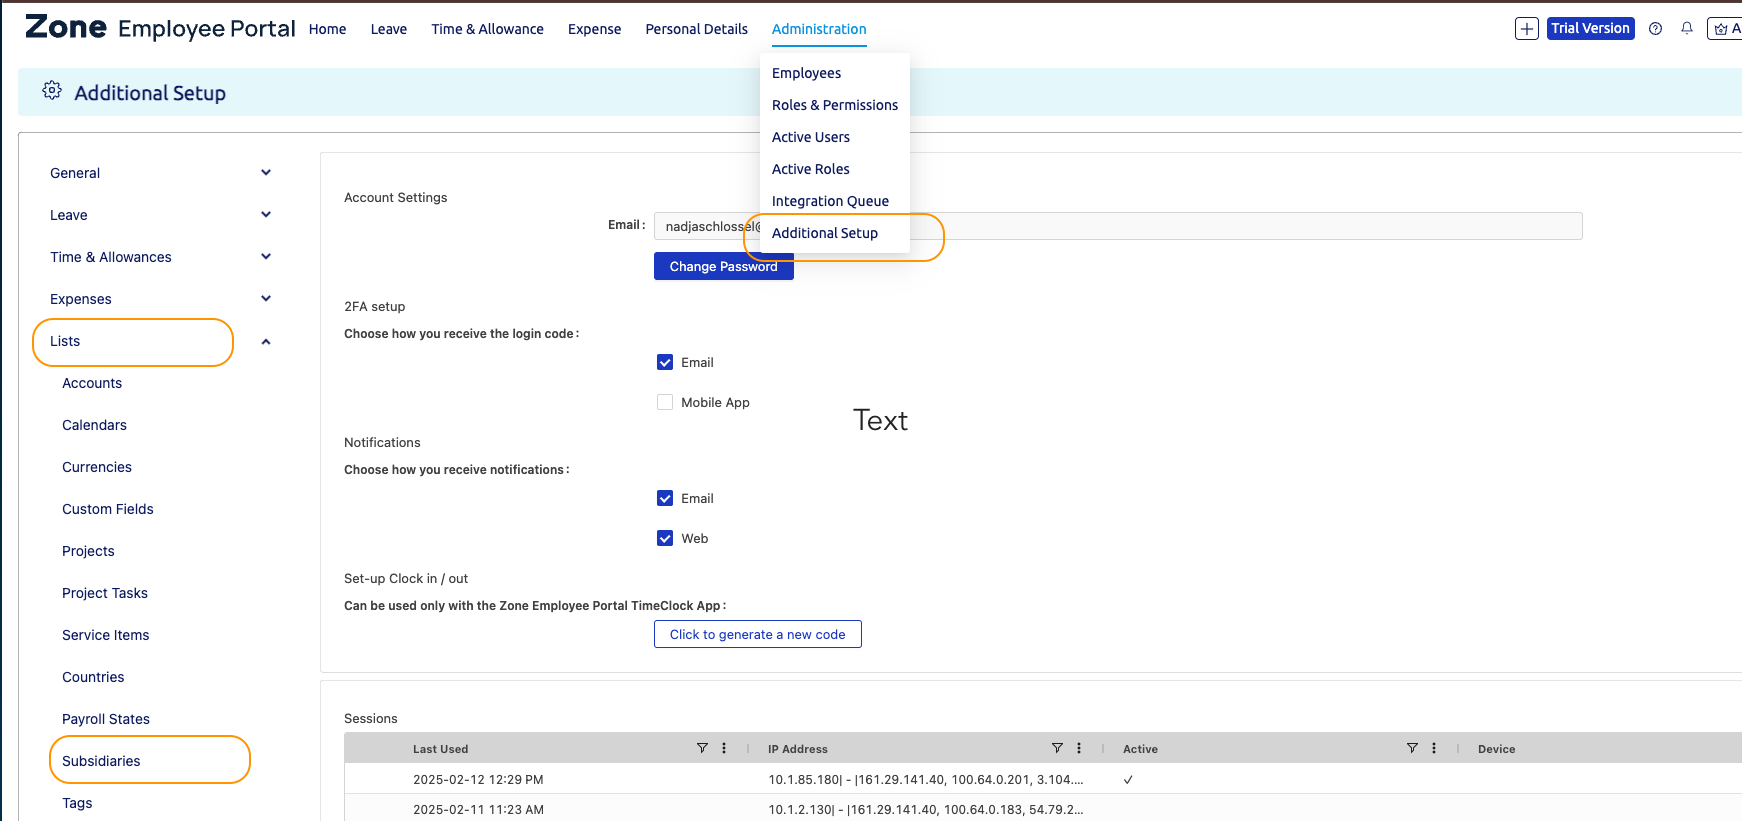Select Additional Setup menu entry

click(x=825, y=233)
